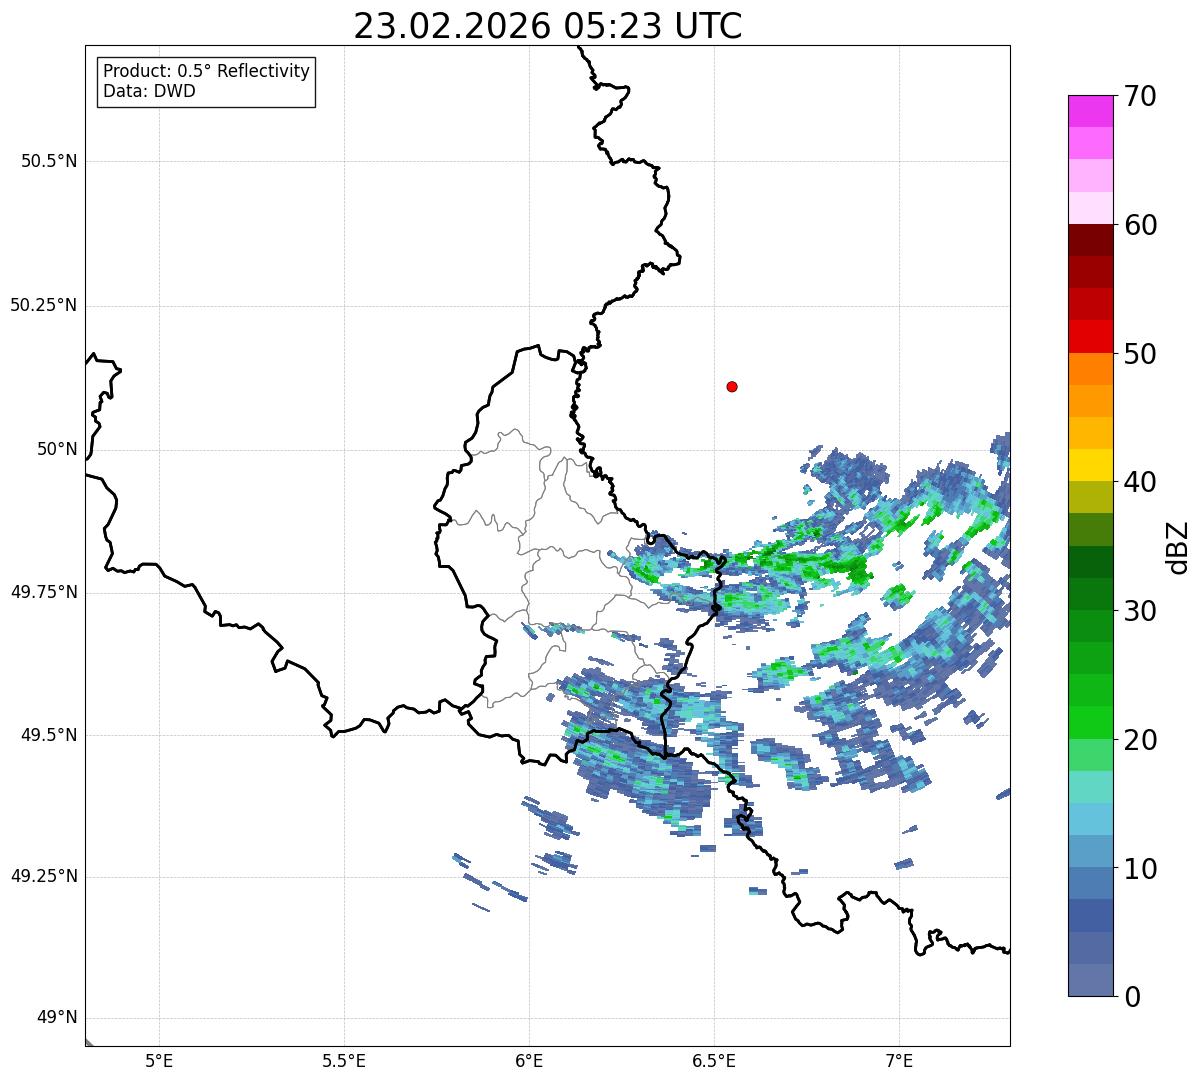Click the orange swatch just below 50
Screen dimensions: 1202x1081
click(1091, 369)
